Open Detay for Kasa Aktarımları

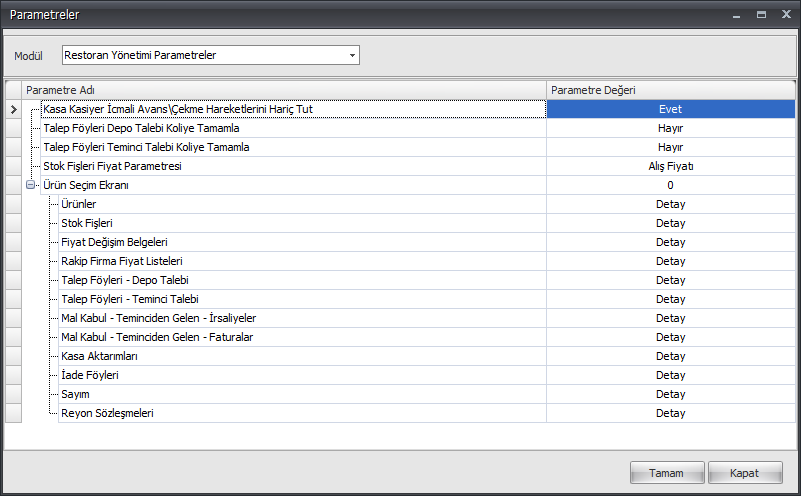pos(670,356)
